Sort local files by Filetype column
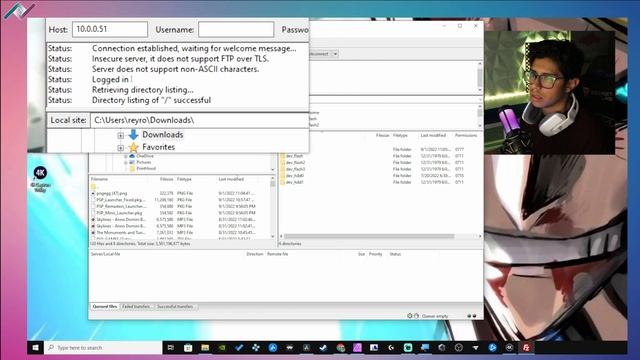640x360 pixels. (184, 179)
